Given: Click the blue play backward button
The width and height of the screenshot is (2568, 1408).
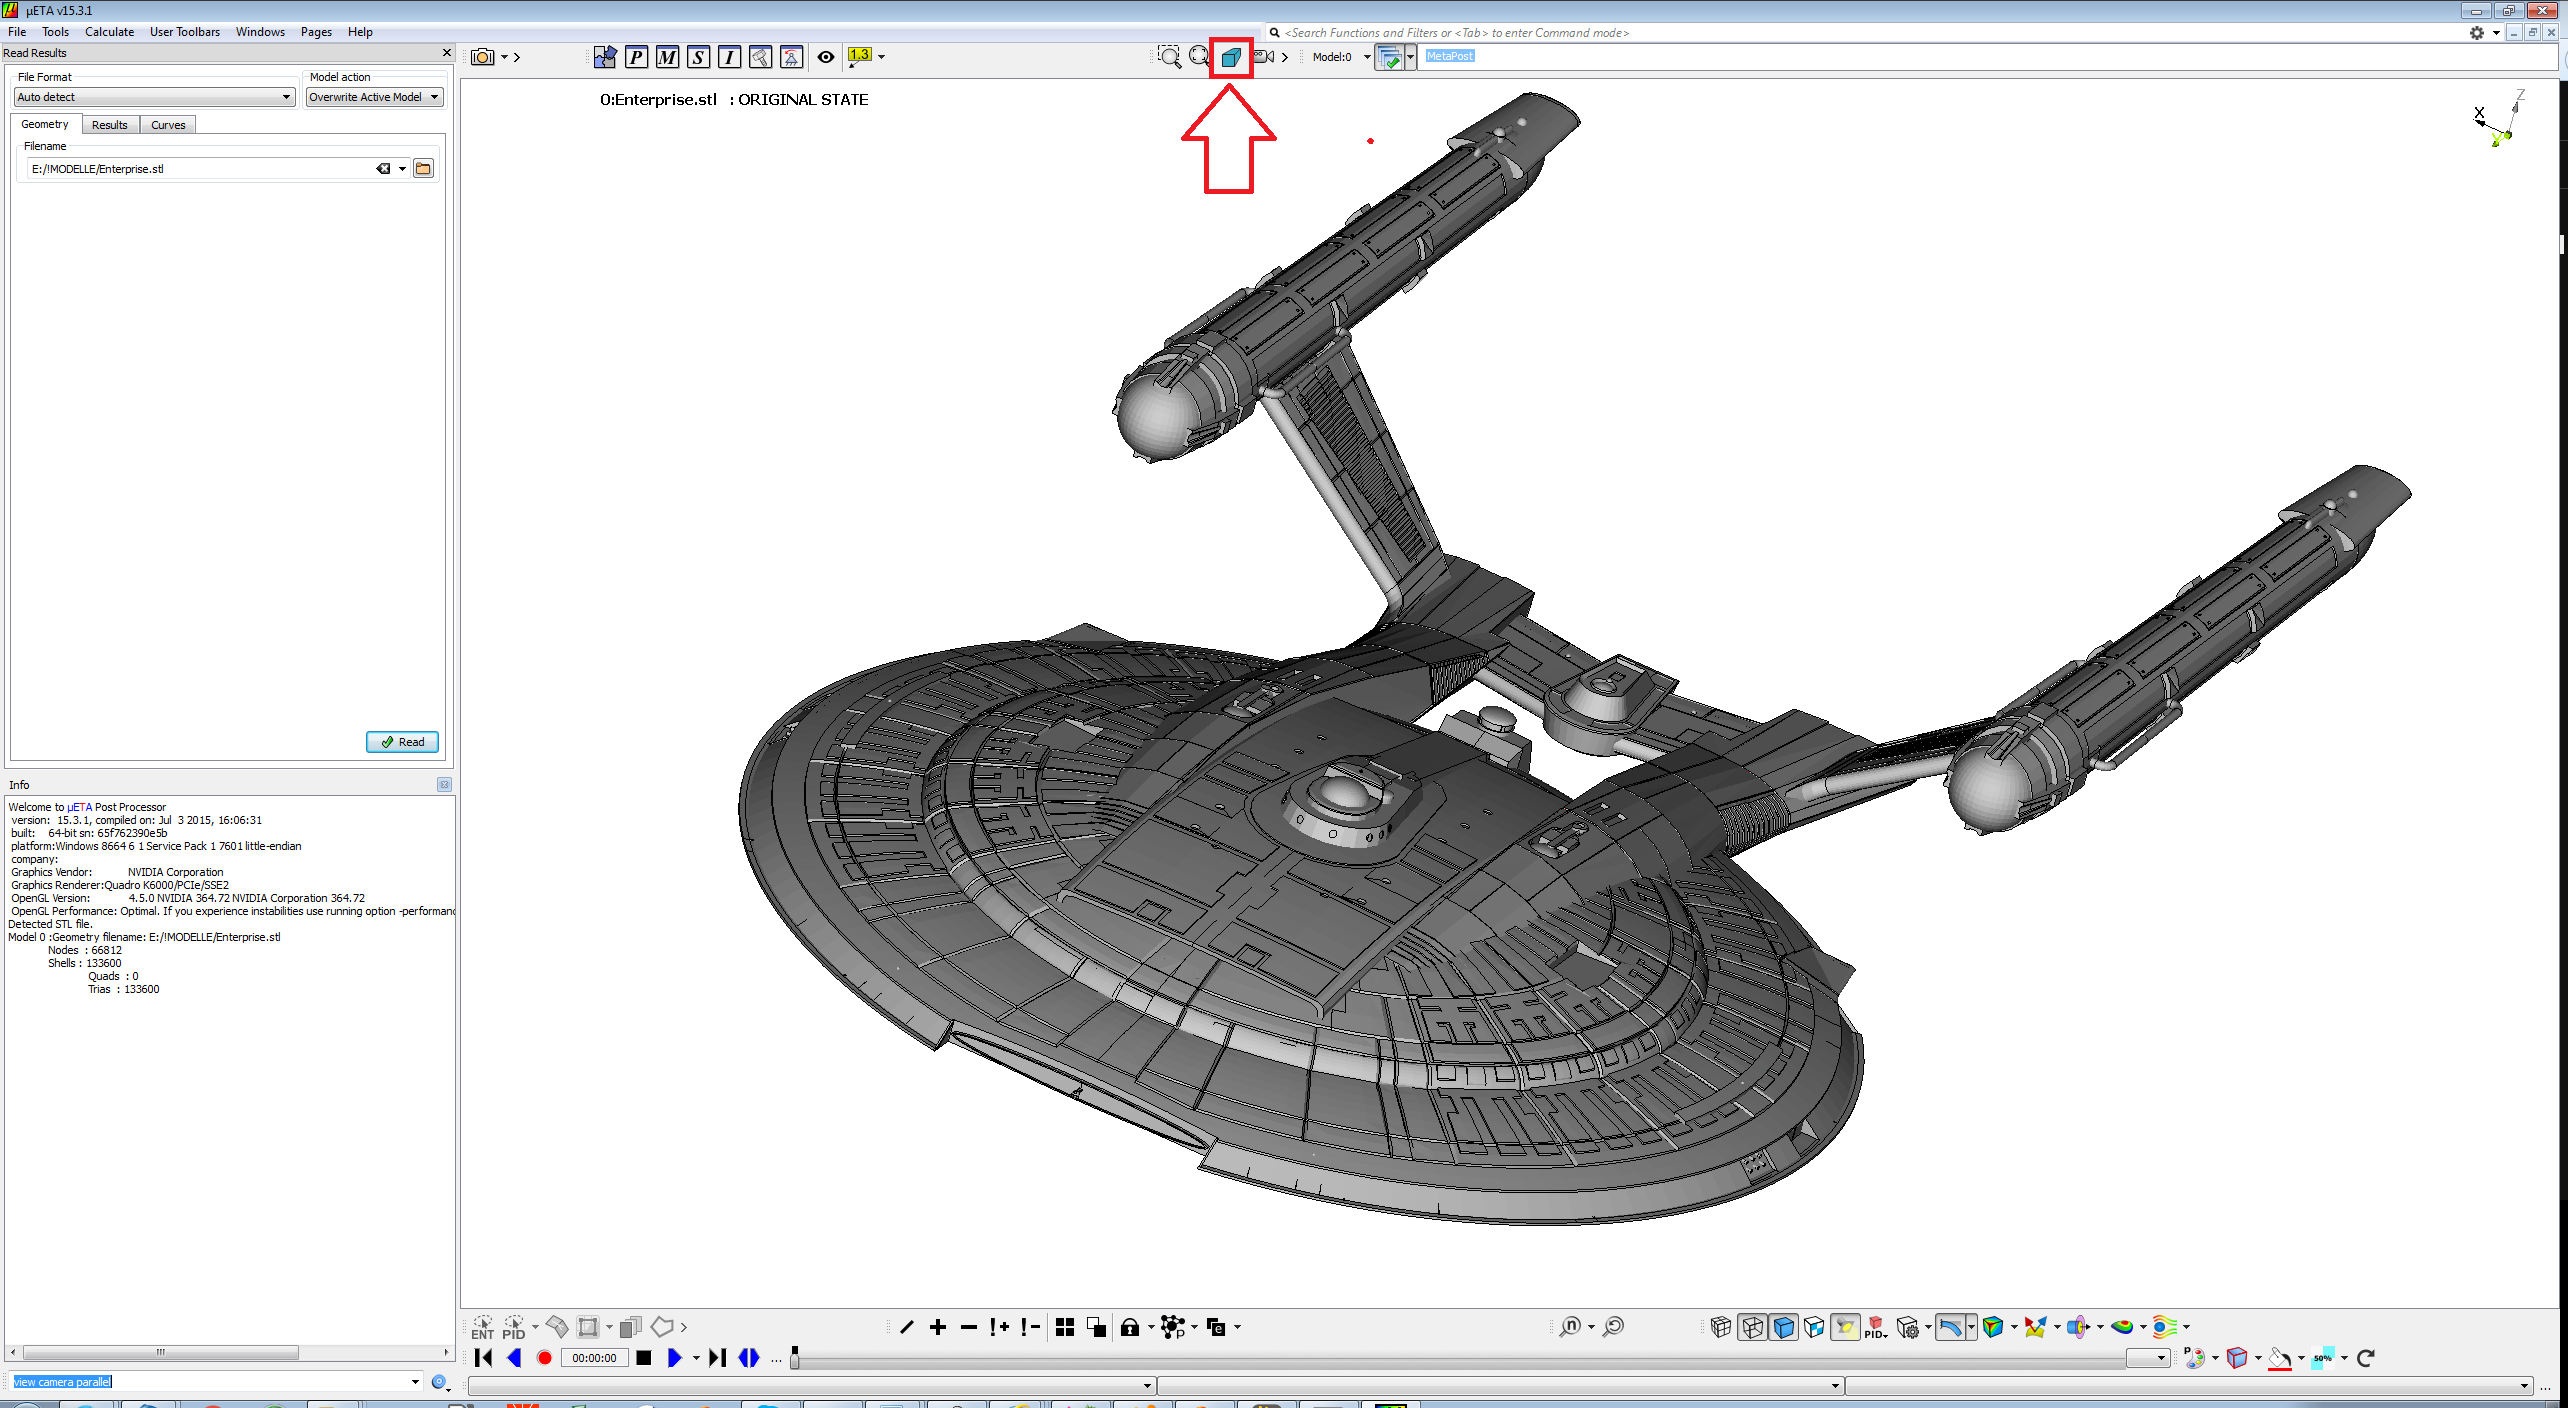Looking at the screenshot, I should [x=514, y=1358].
